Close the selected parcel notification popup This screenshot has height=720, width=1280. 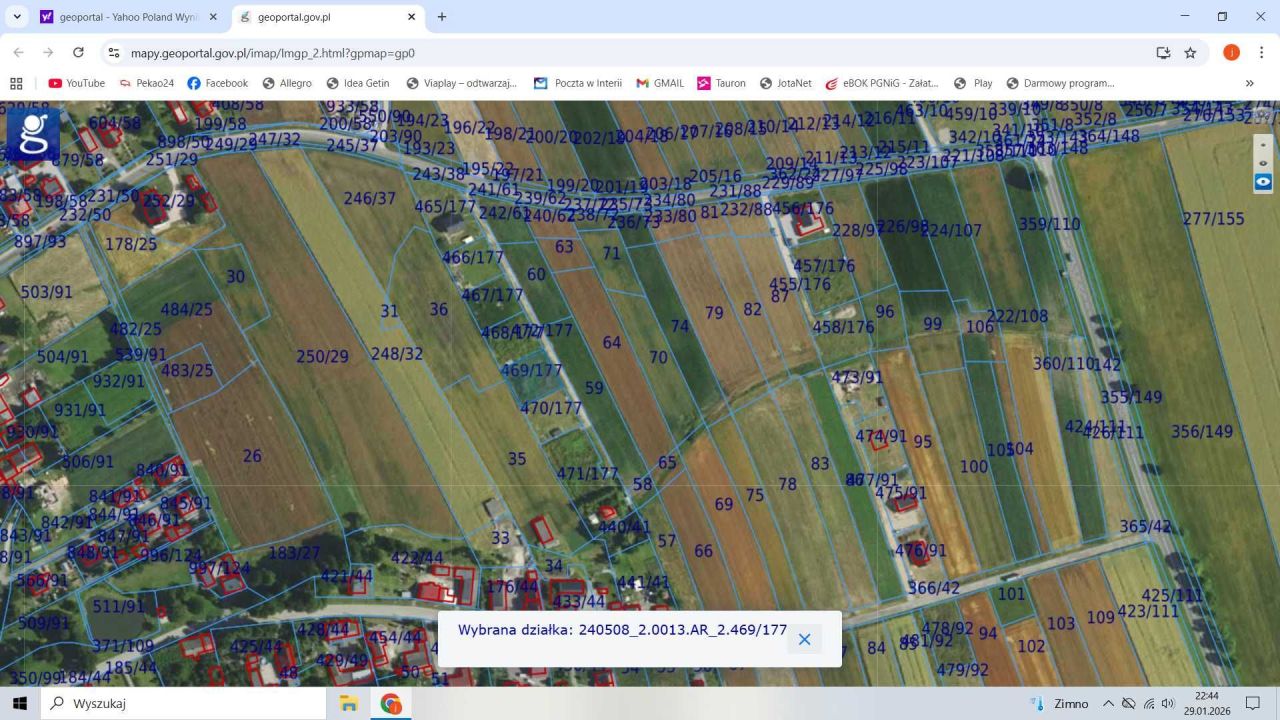coord(804,639)
